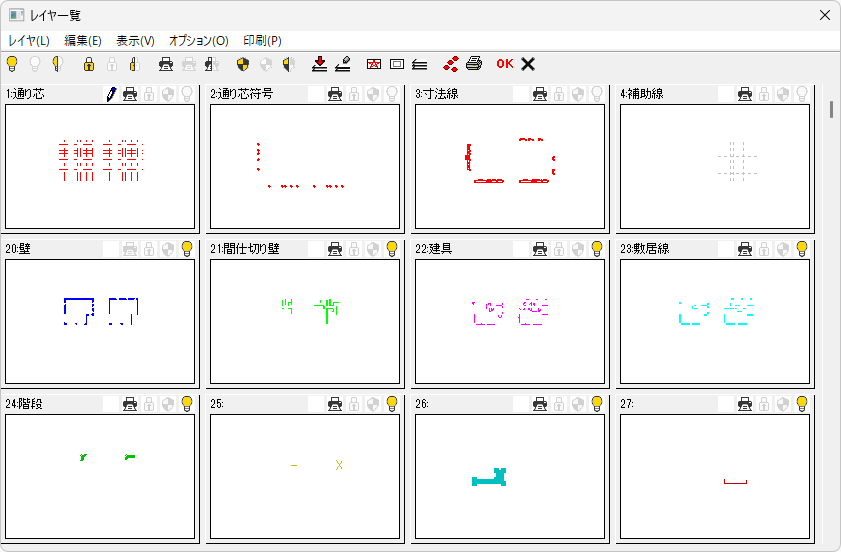
Task: Toggle shield protection on layer 26
Action: coord(578,404)
